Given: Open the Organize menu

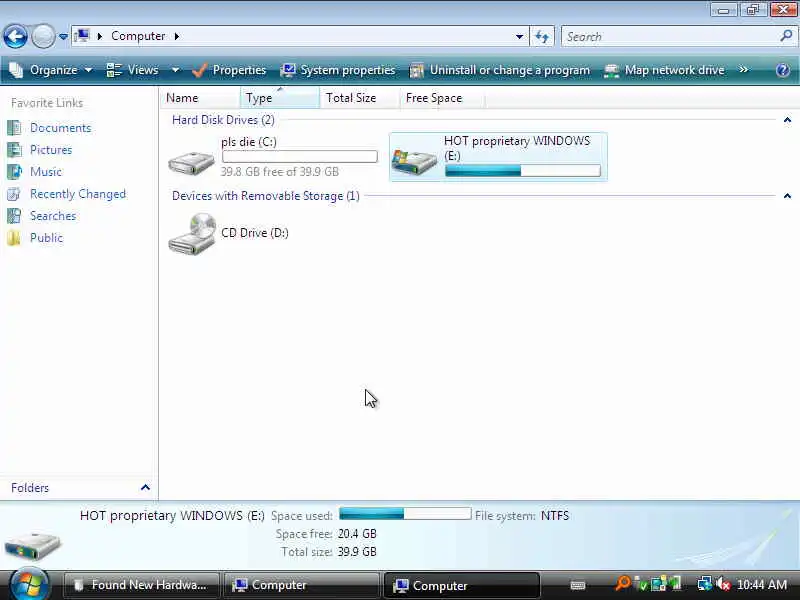Looking at the screenshot, I should pyautogui.click(x=51, y=70).
